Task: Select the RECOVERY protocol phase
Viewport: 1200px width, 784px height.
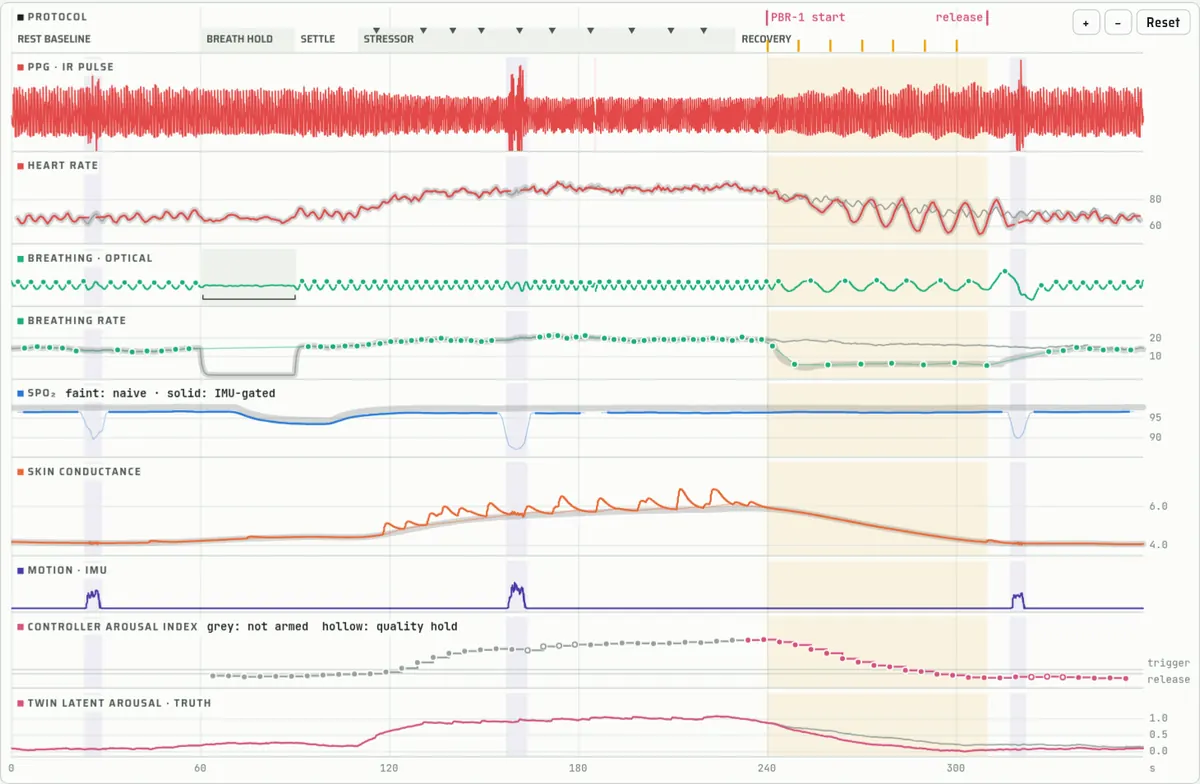Action: click(766, 39)
